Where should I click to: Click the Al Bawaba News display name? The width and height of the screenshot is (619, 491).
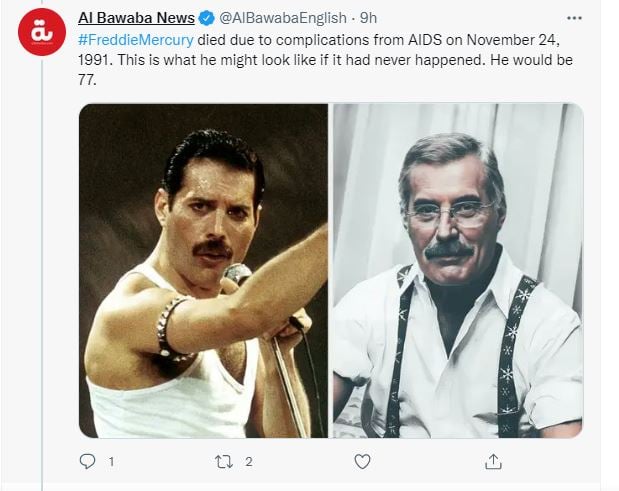[x=136, y=18]
